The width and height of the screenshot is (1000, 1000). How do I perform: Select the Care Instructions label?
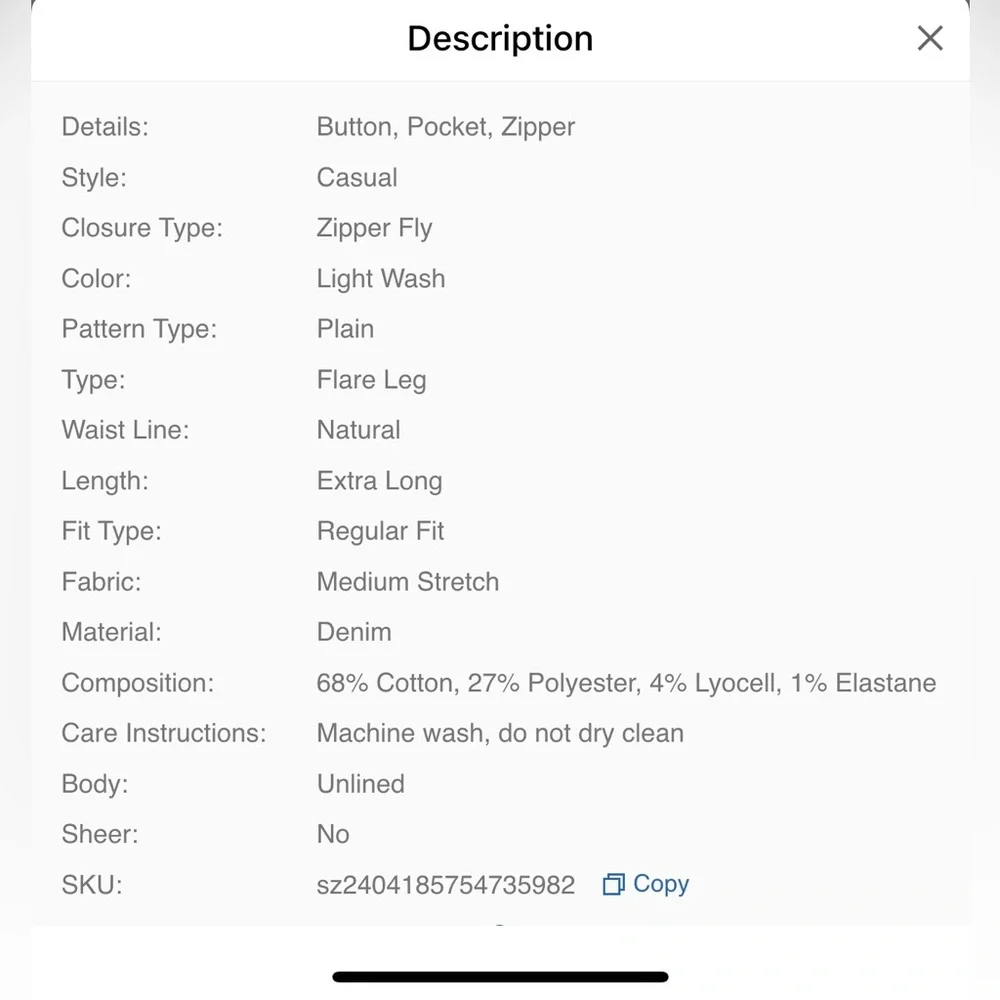164,733
